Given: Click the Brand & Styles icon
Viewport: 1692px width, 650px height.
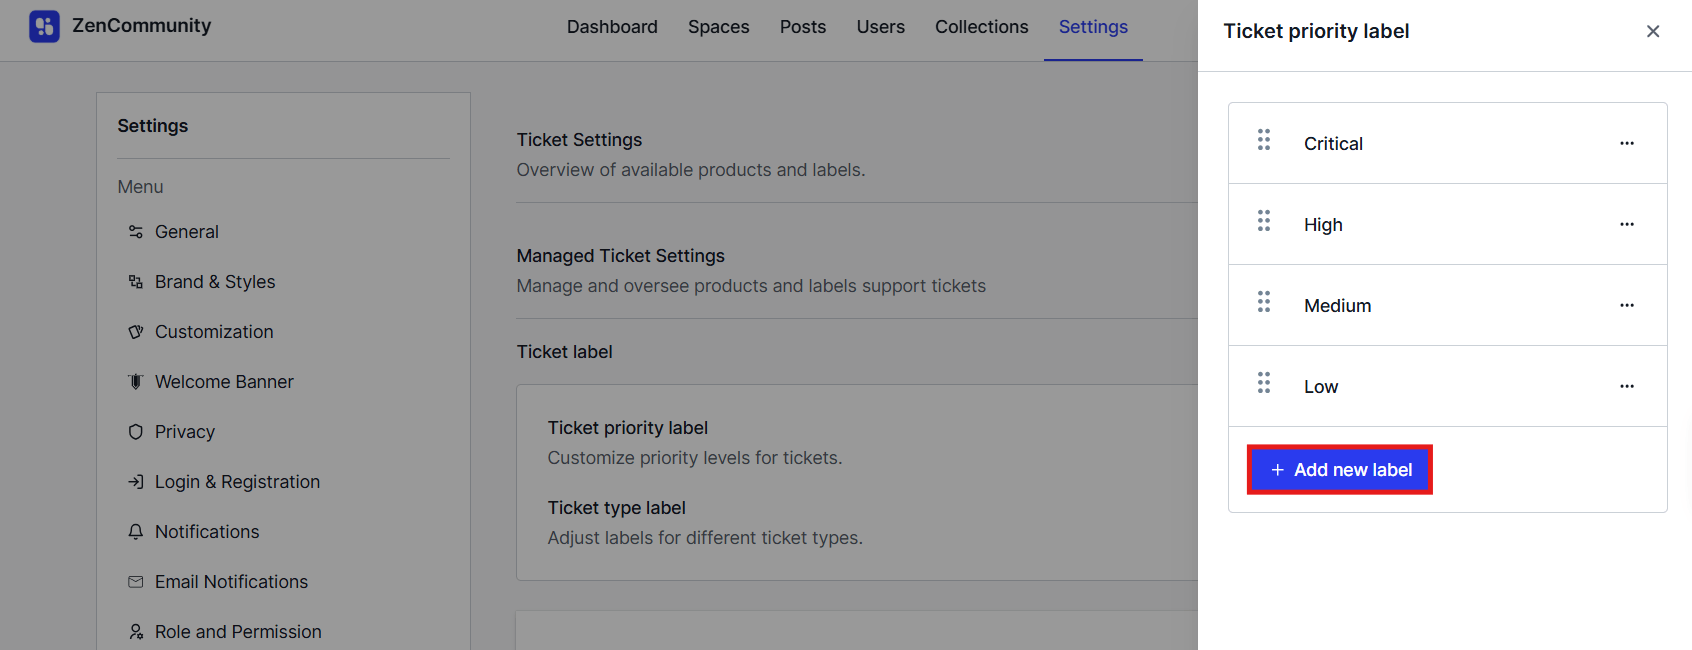Looking at the screenshot, I should (136, 282).
